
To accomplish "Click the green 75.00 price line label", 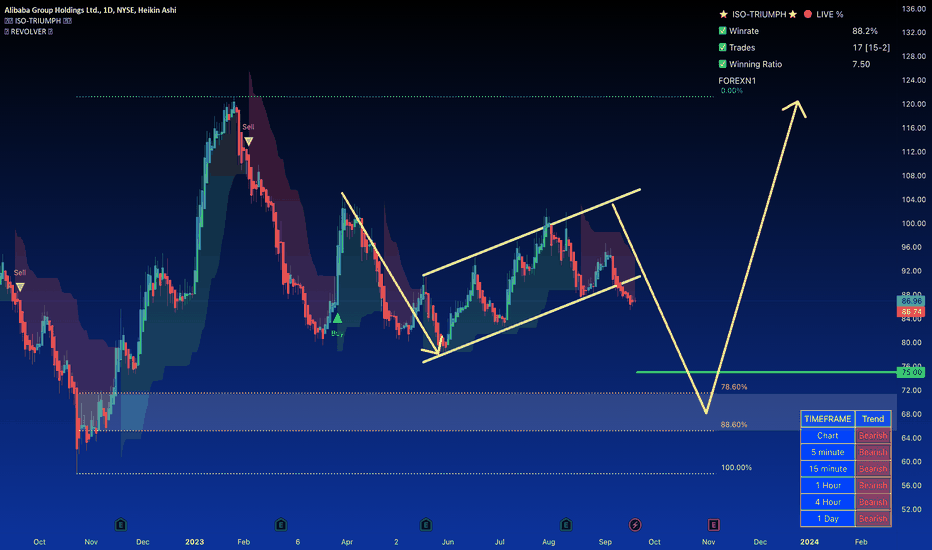I will click(x=911, y=372).
